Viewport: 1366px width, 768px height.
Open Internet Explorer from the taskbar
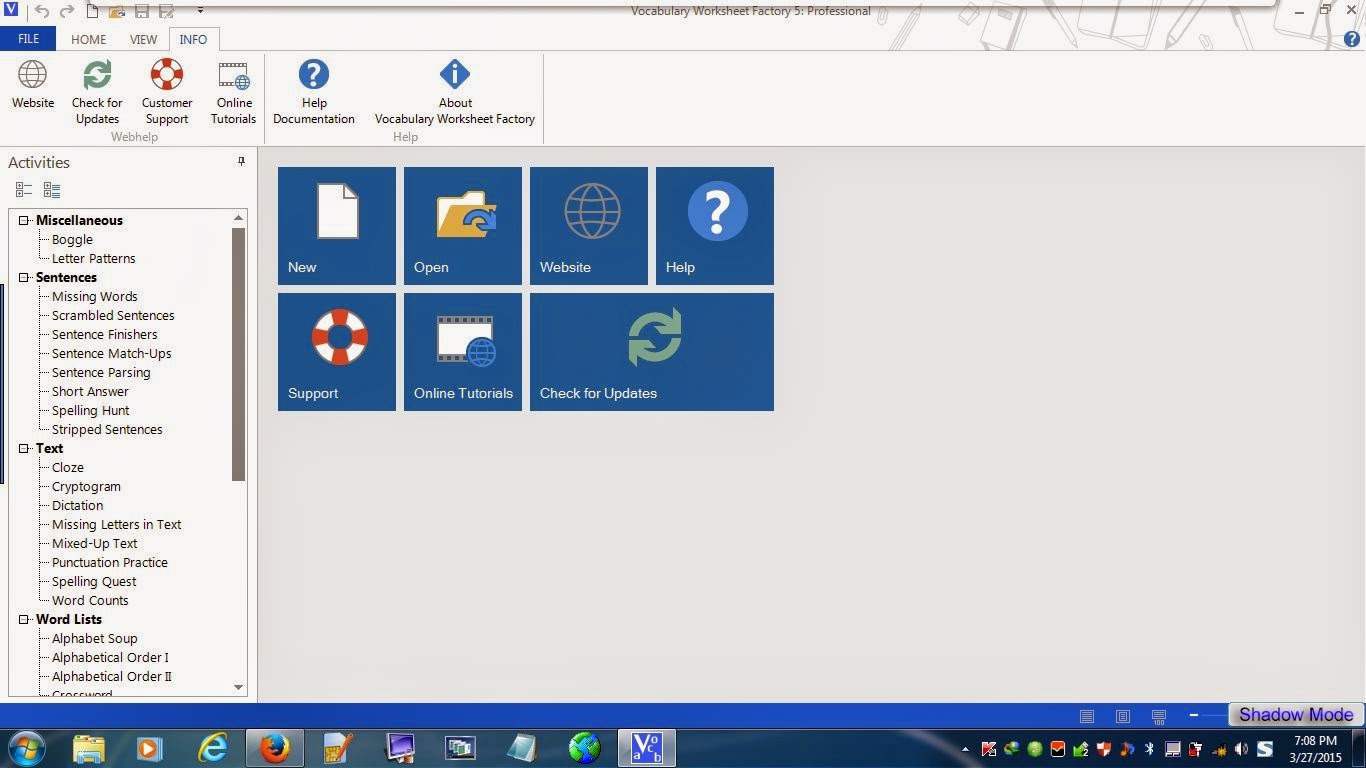tap(212, 747)
